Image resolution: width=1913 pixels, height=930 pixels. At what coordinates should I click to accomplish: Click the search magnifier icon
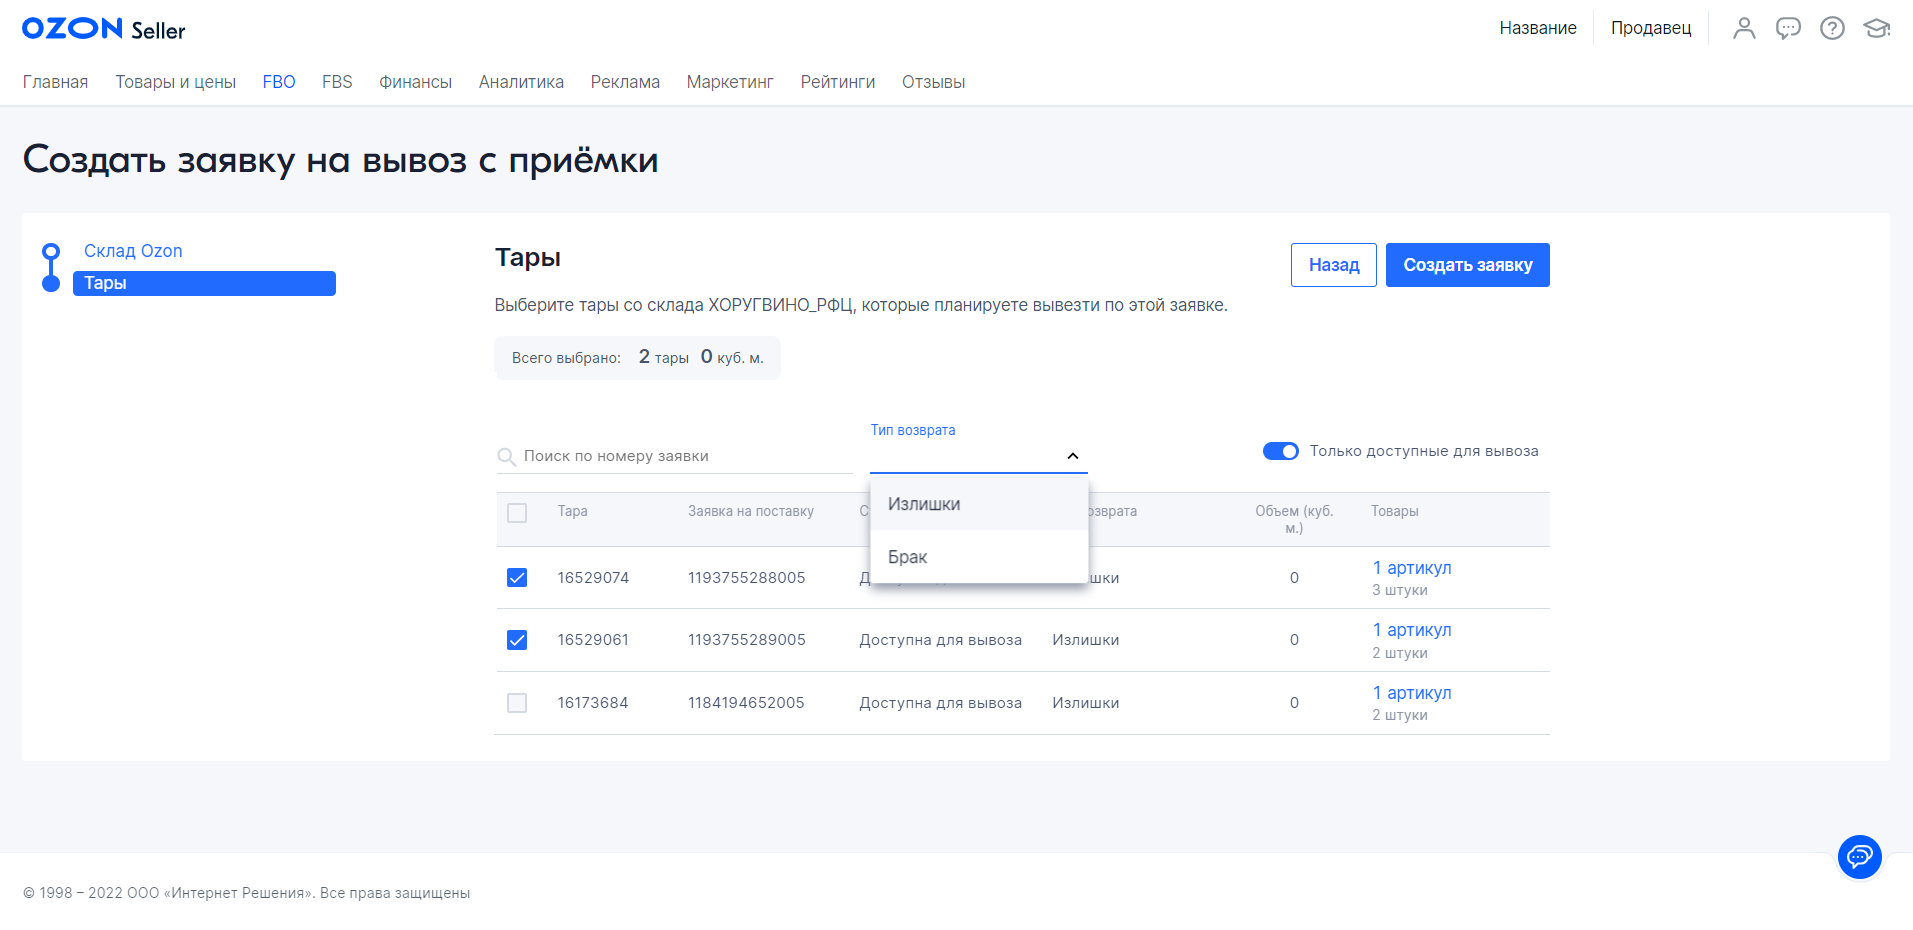[x=507, y=457]
